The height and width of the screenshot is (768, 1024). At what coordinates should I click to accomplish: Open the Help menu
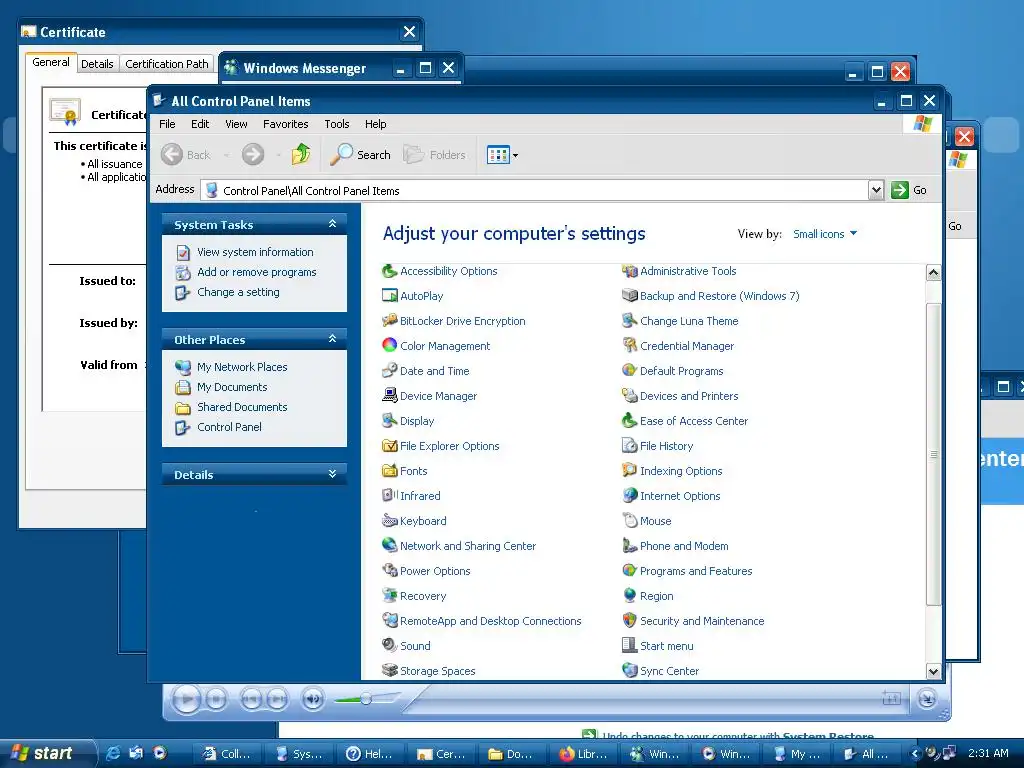coord(376,124)
